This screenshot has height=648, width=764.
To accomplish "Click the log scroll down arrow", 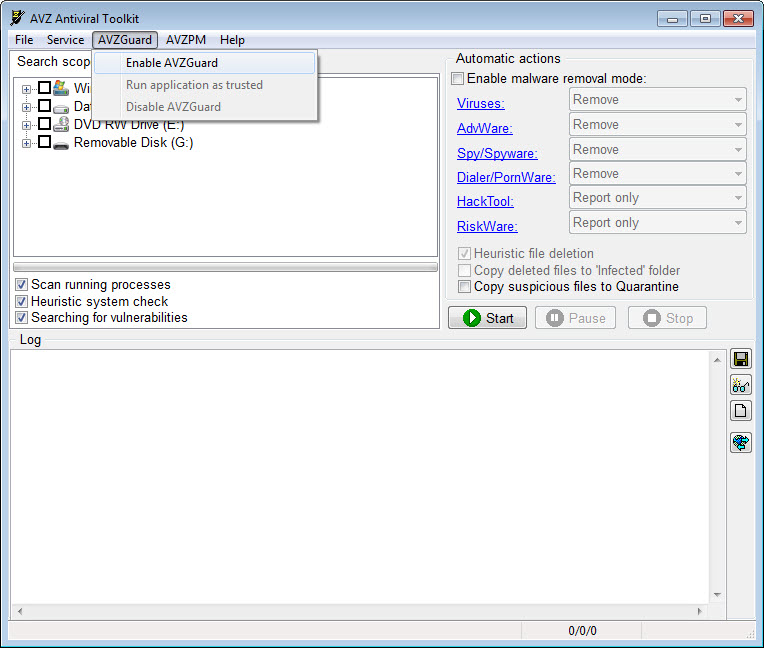I will [x=717, y=594].
